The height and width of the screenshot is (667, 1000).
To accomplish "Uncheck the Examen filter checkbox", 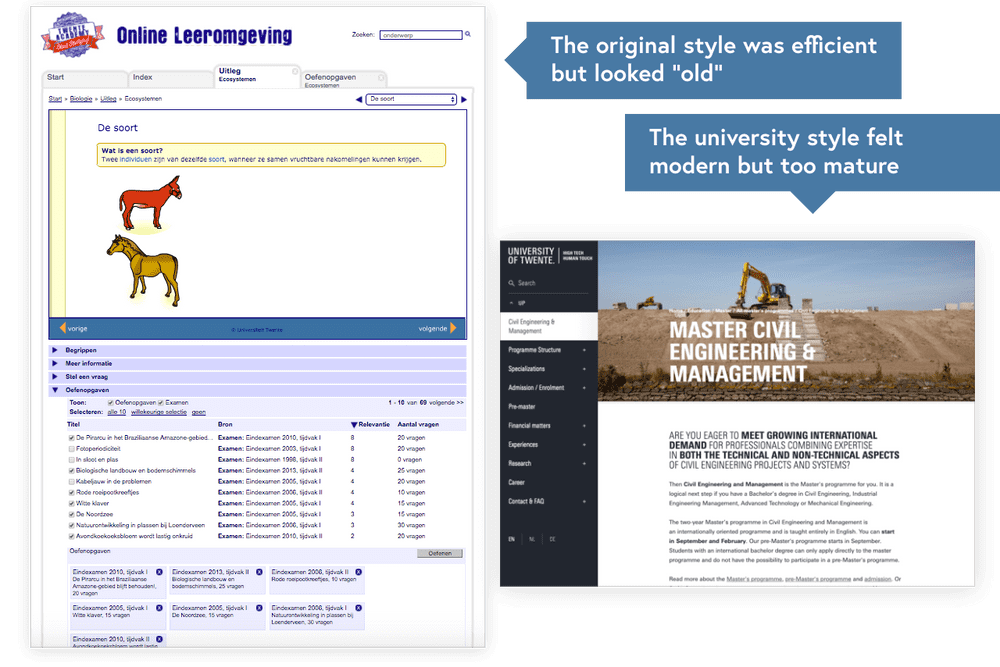I will pyautogui.click(x=162, y=401).
